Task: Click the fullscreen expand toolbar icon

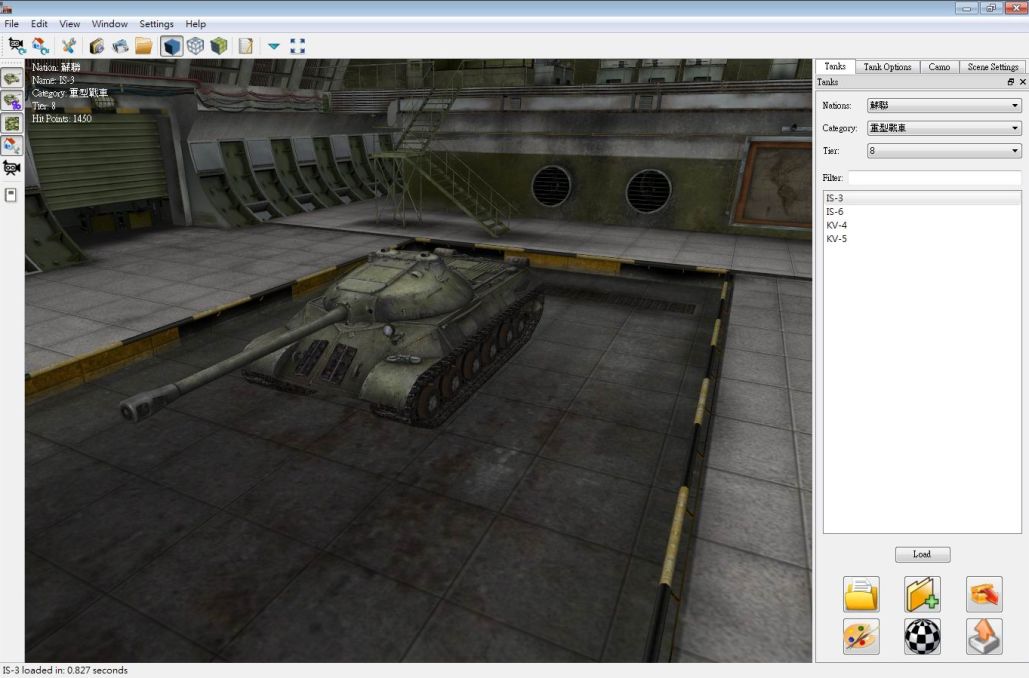Action: pyautogui.click(x=296, y=44)
